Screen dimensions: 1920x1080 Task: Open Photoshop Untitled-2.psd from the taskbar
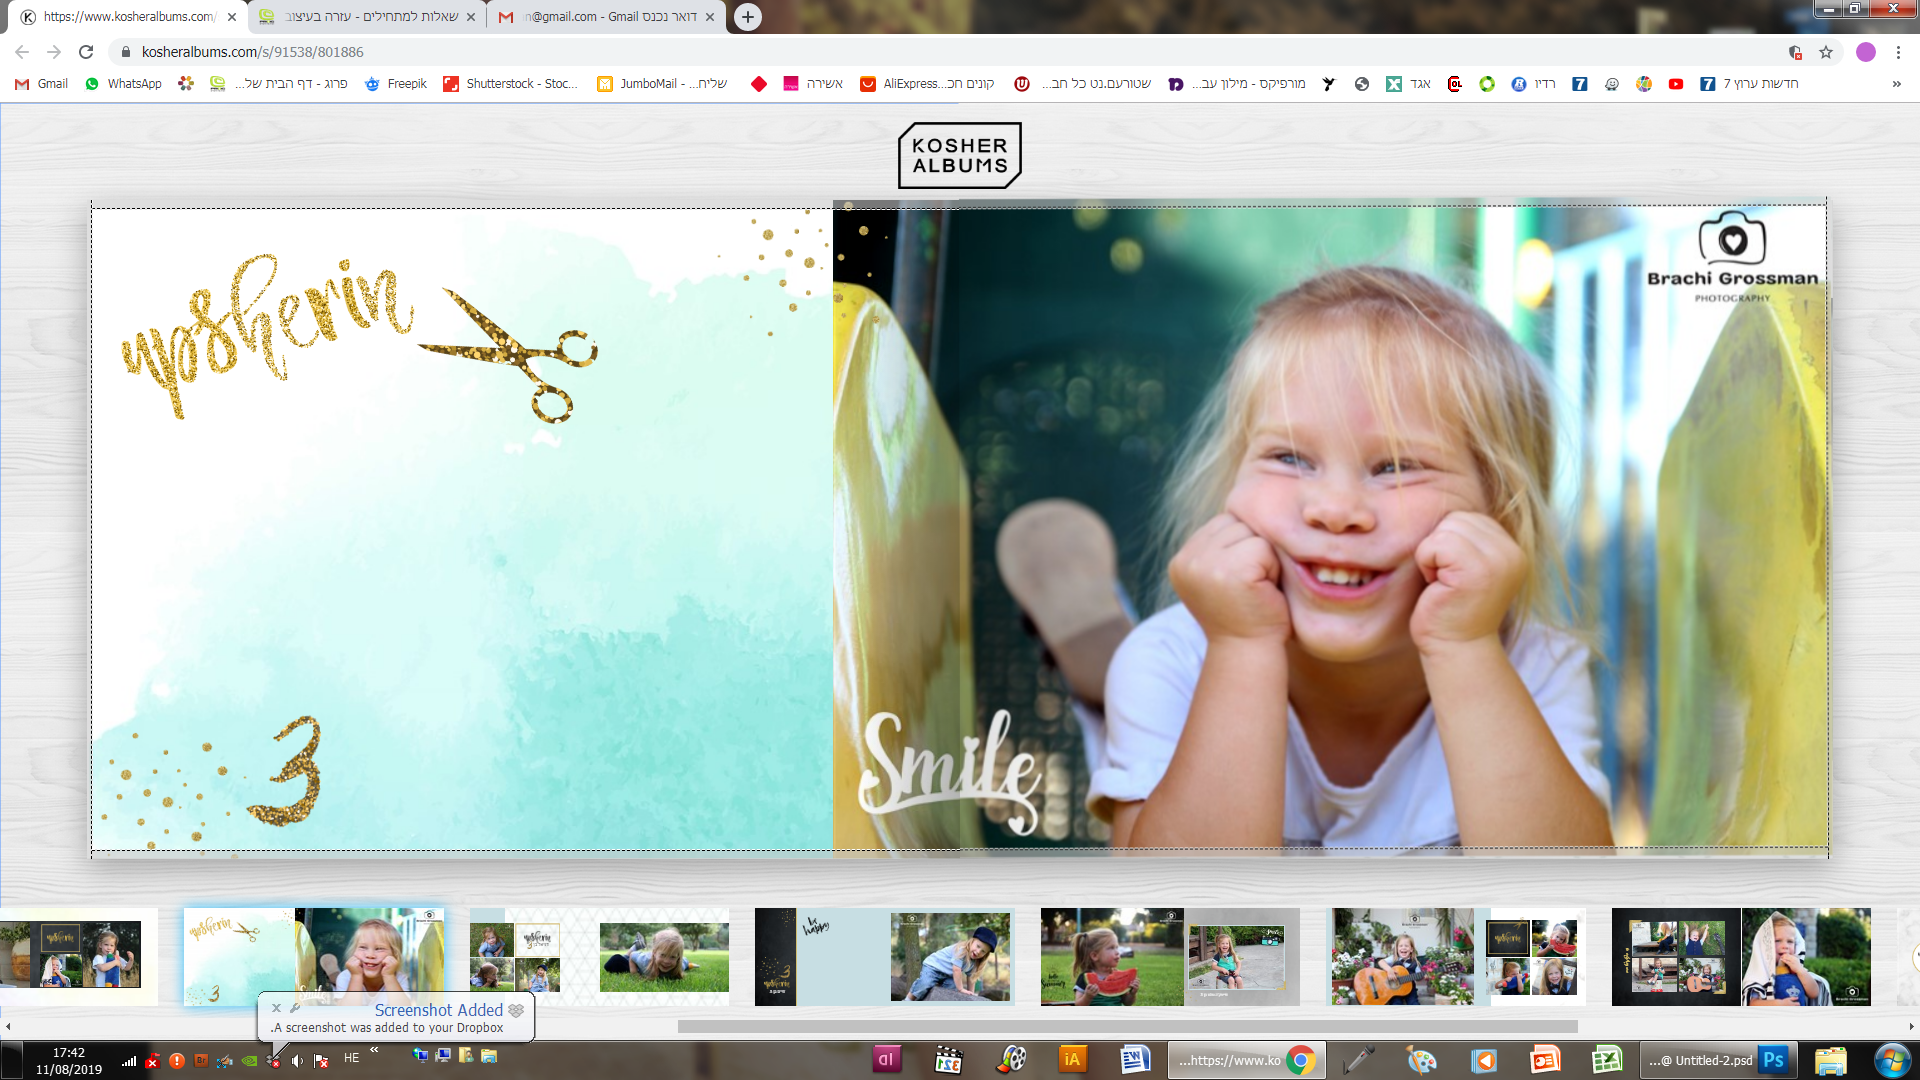click(x=1717, y=1060)
